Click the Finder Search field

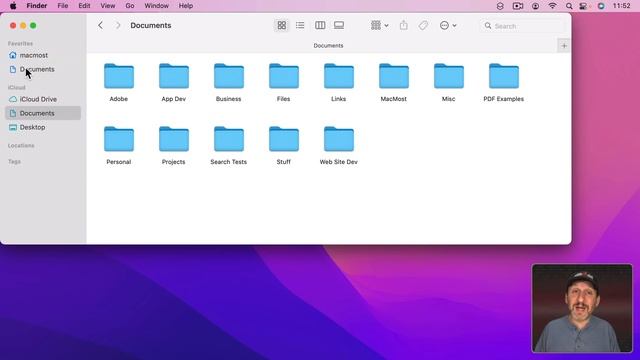[523, 26]
